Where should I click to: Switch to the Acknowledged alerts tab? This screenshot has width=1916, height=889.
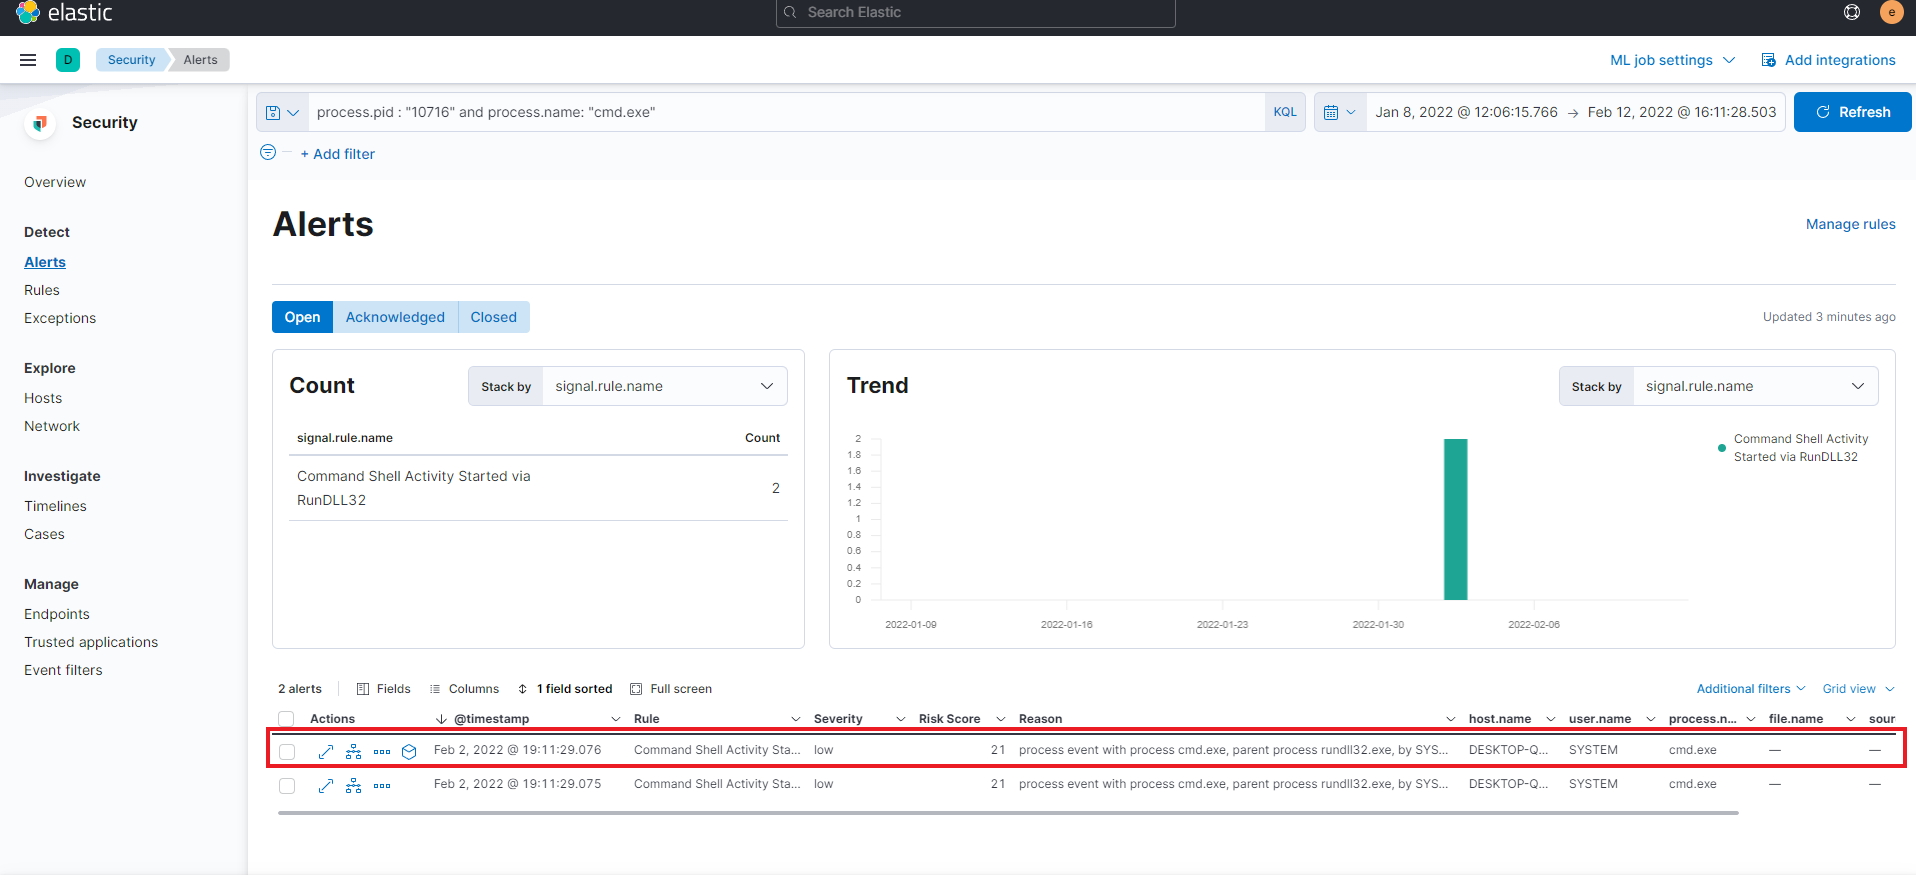pos(395,317)
